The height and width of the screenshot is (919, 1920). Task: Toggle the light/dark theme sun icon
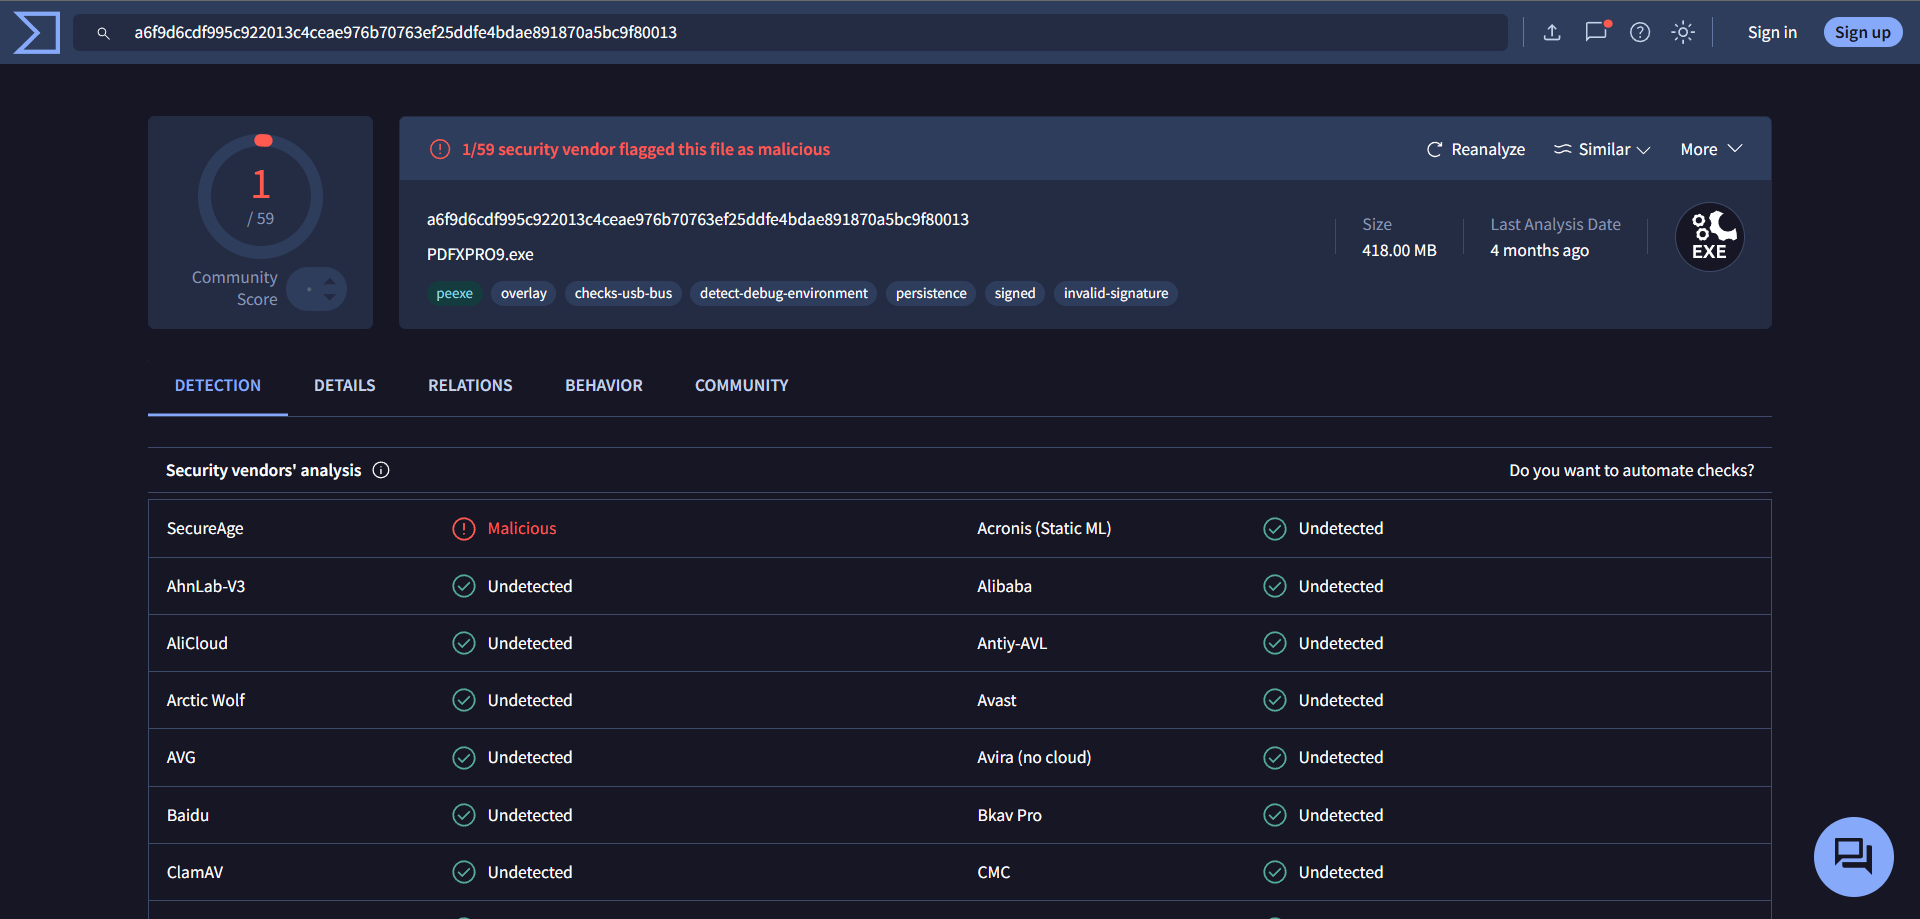pos(1683,33)
